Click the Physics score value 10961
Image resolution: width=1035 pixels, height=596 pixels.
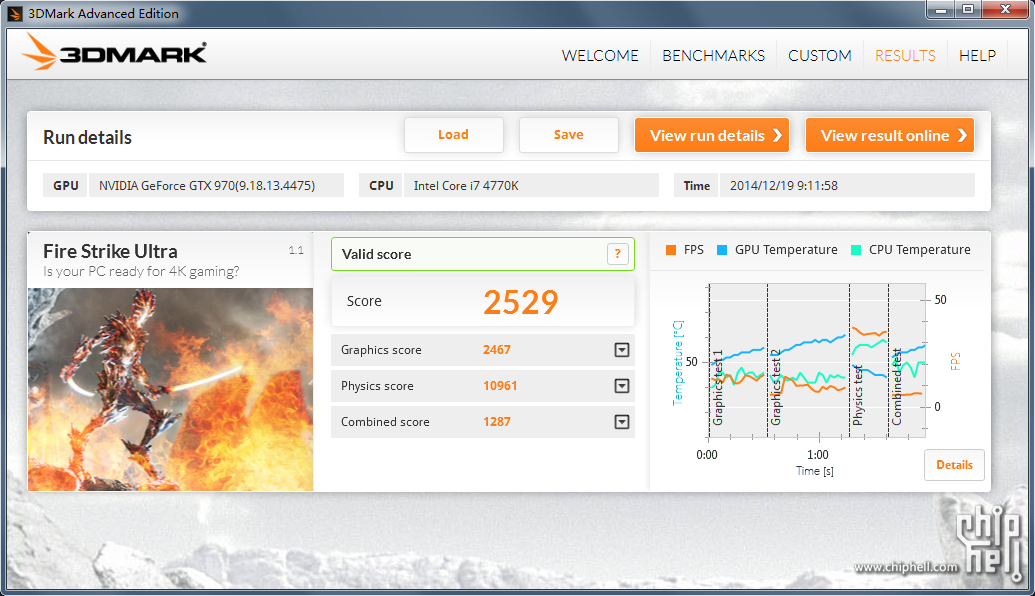tap(500, 385)
